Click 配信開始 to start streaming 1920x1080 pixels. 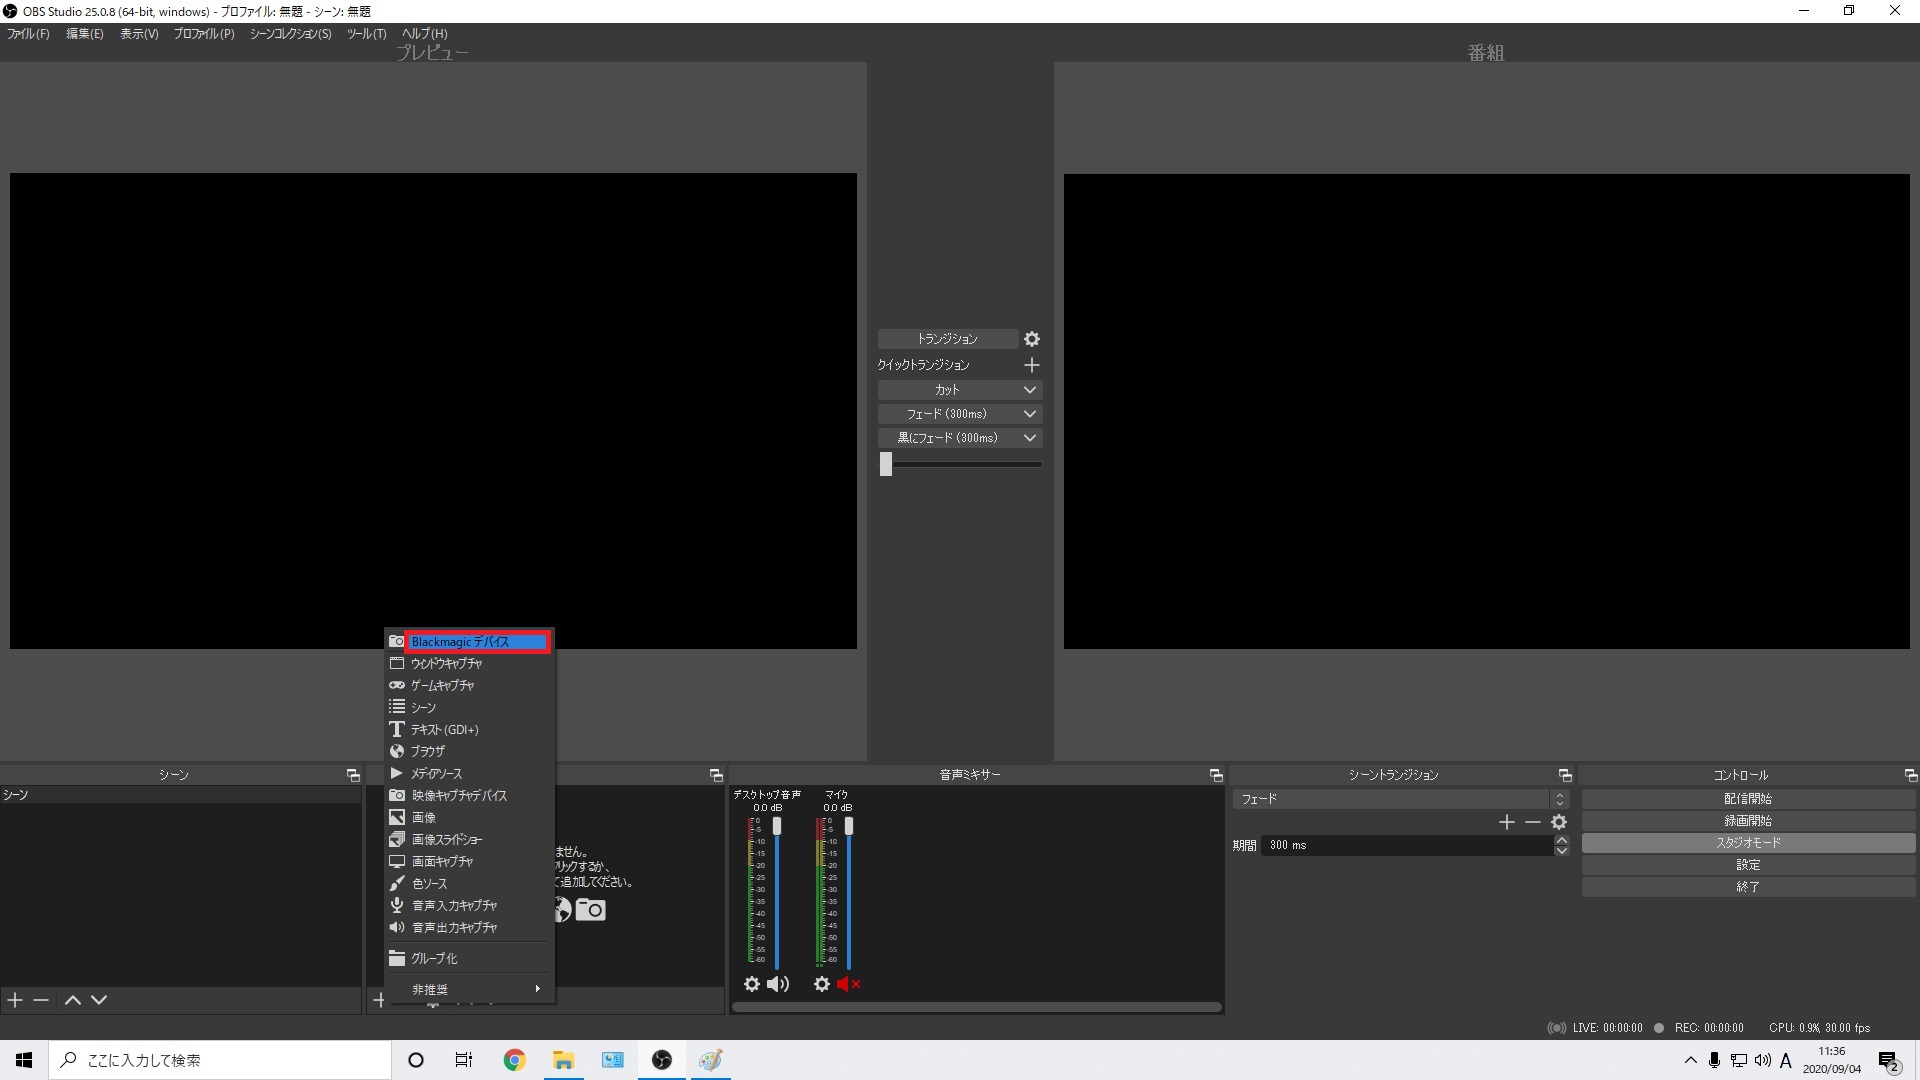1748,799
